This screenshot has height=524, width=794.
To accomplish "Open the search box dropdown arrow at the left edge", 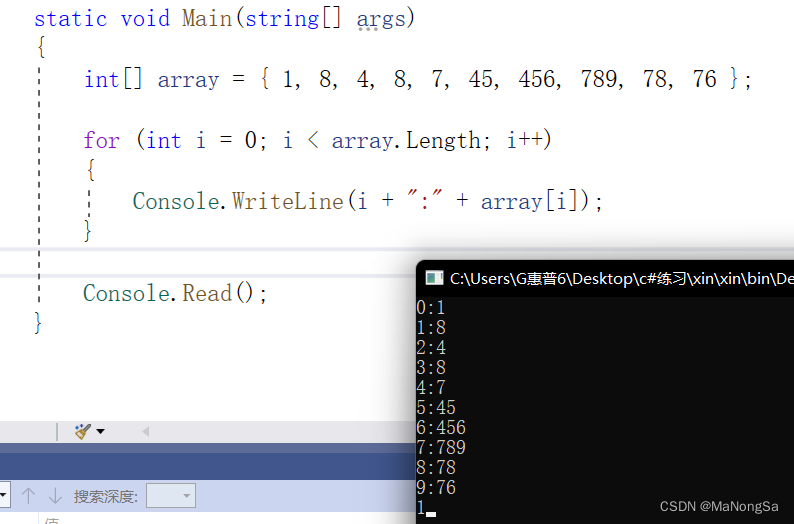I will tap(3, 496).
